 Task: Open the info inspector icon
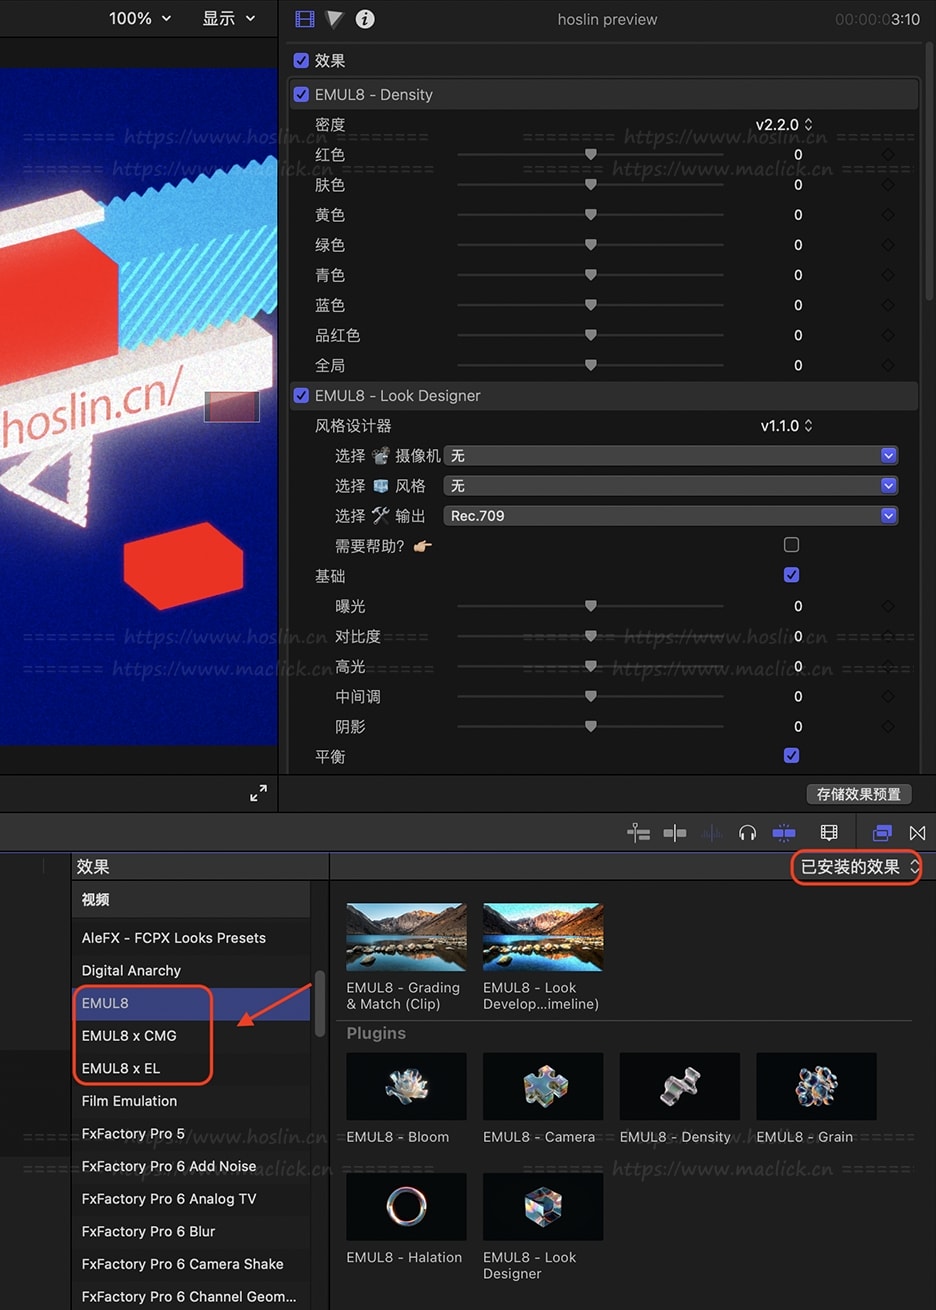tap(365, 19)
